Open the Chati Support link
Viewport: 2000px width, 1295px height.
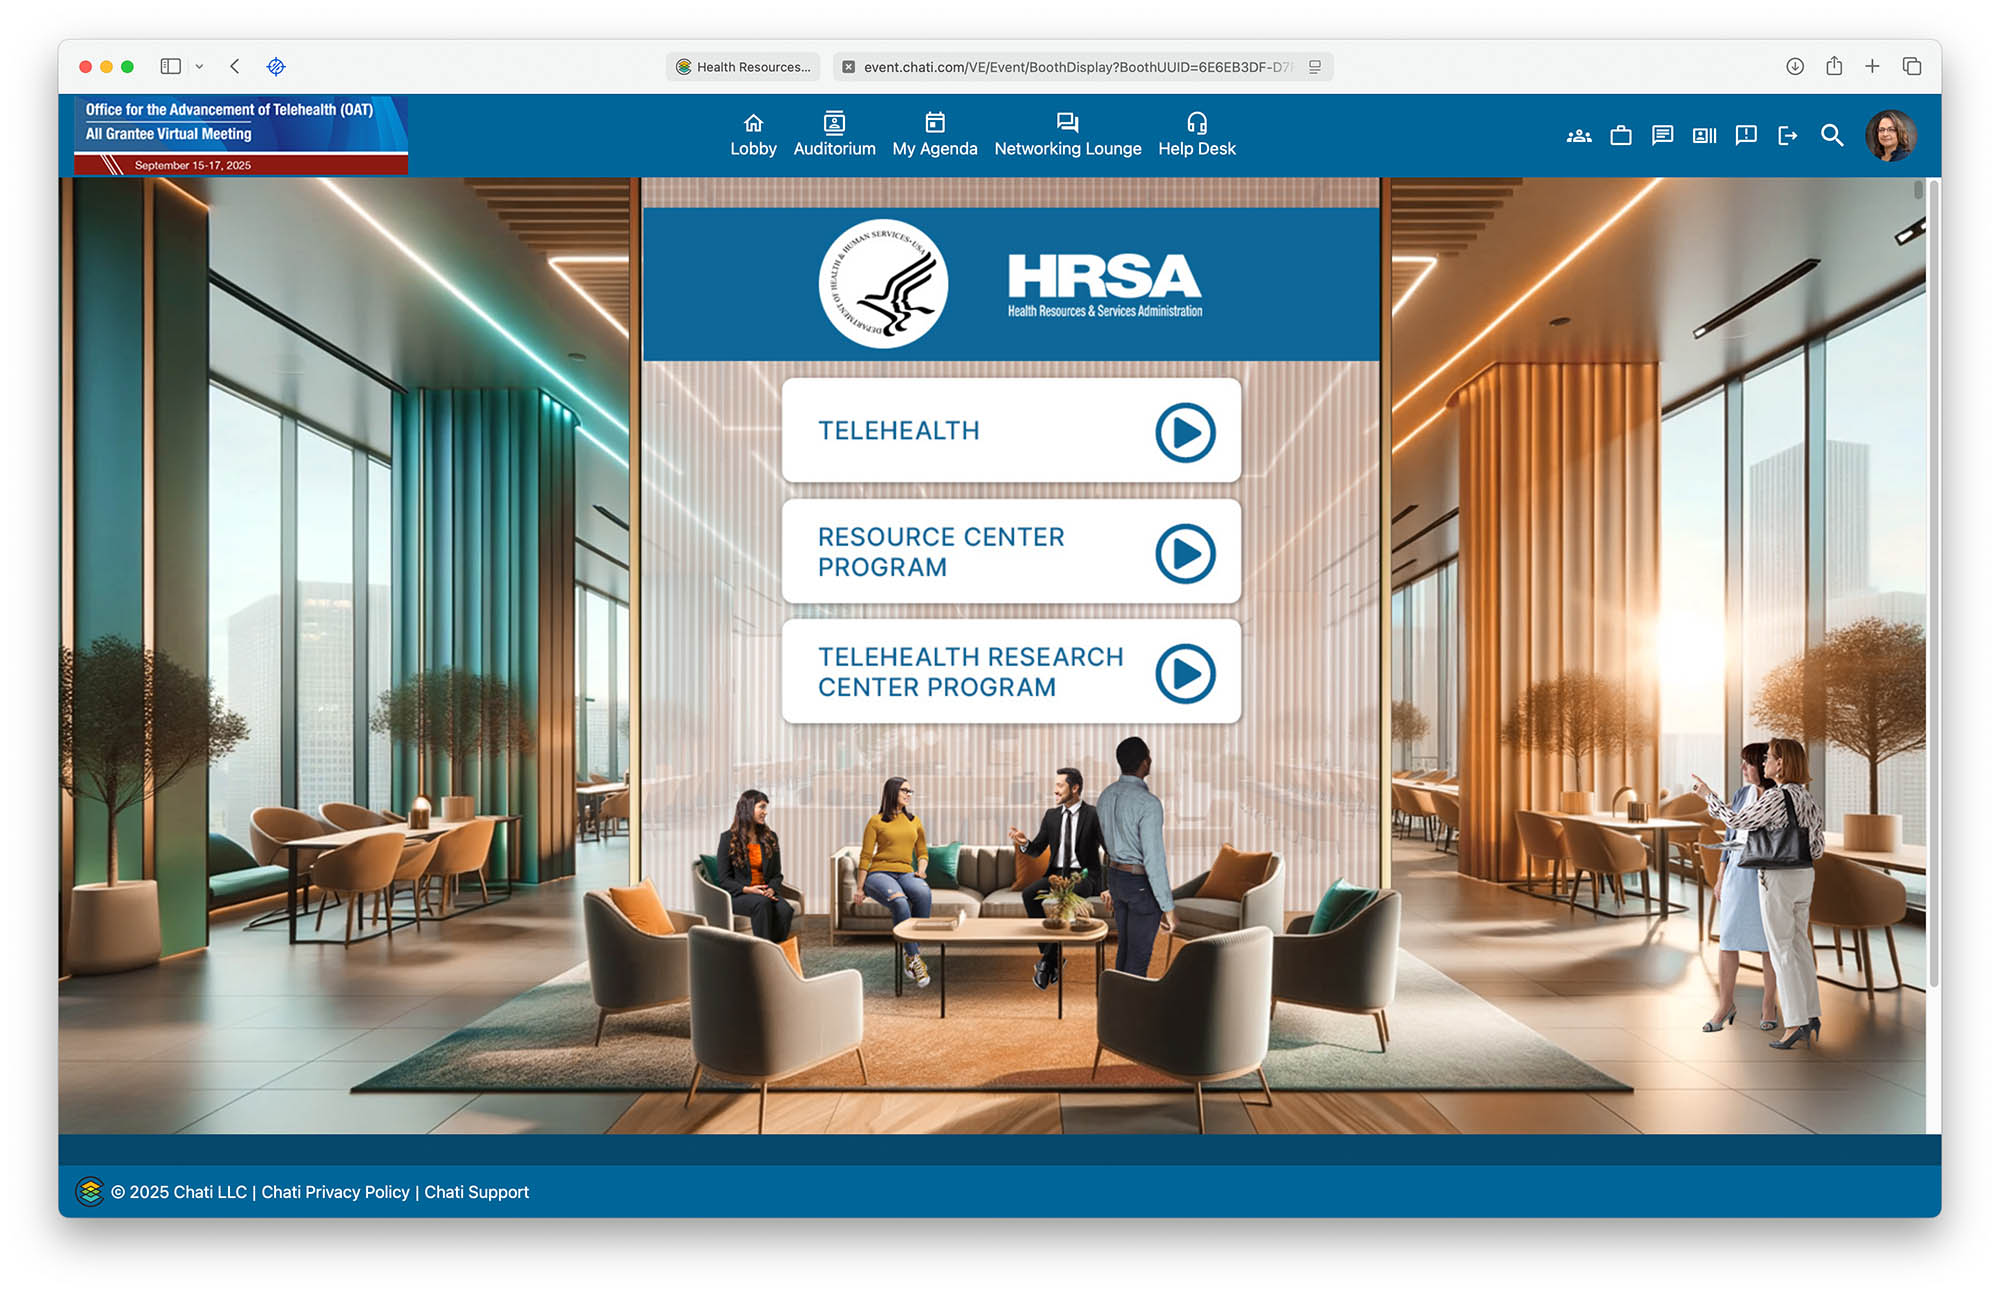(x=476, y=1192)
